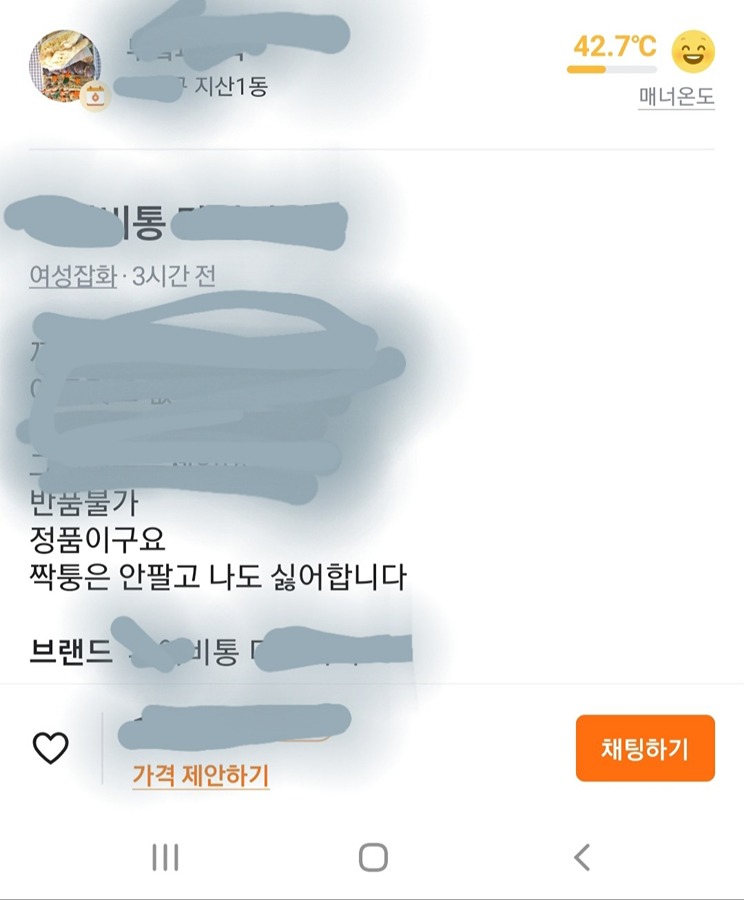Open the seller's profile picture
744x900 pixels.
click(65, 66)
